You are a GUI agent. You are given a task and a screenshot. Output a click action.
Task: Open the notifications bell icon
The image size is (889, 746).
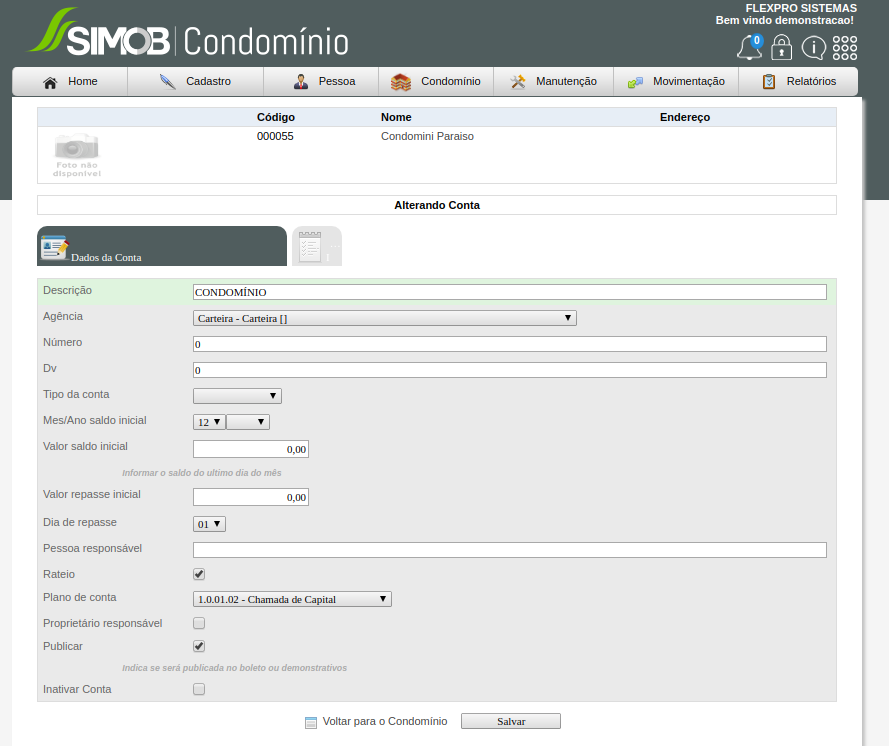(750, 48)
